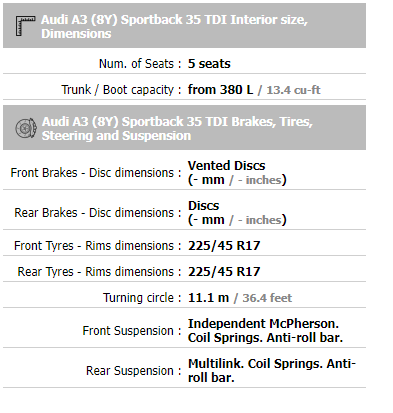
Task: Select the Vented Discs value
Action: (x=227, y=166)
